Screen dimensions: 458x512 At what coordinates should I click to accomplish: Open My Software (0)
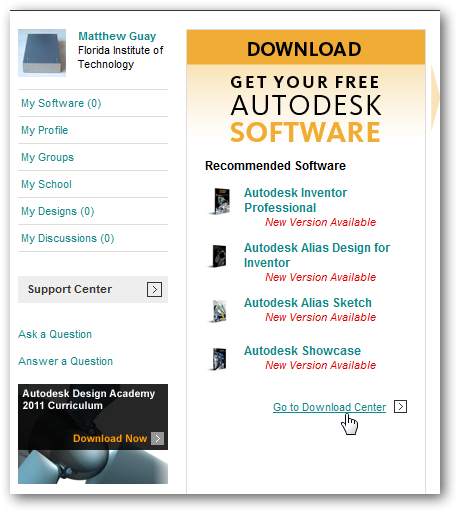[x=61, y=103]
